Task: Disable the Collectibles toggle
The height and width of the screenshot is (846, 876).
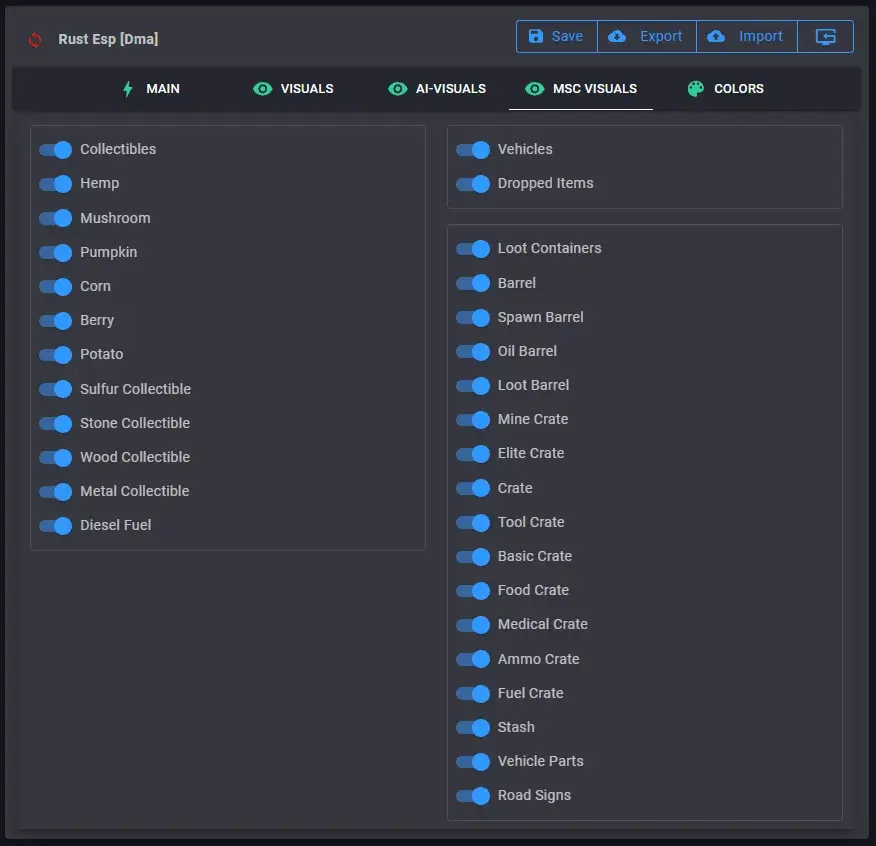Action: coord(56,150)
